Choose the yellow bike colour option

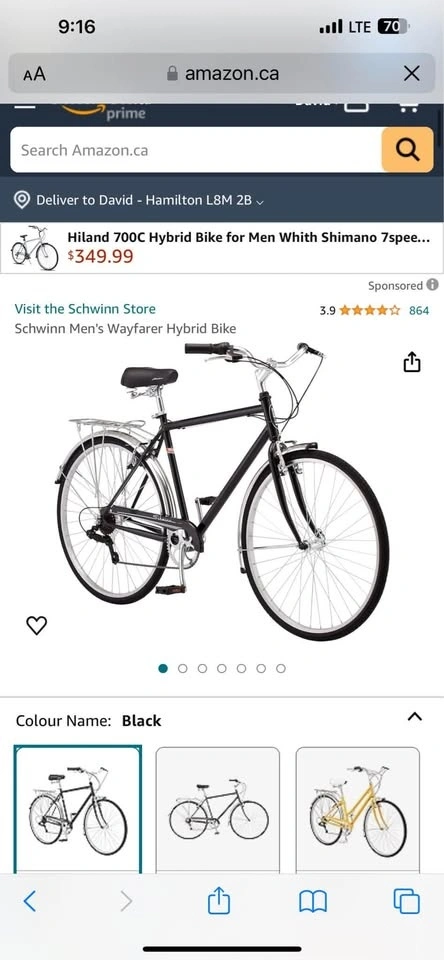[x=358, y=810]
